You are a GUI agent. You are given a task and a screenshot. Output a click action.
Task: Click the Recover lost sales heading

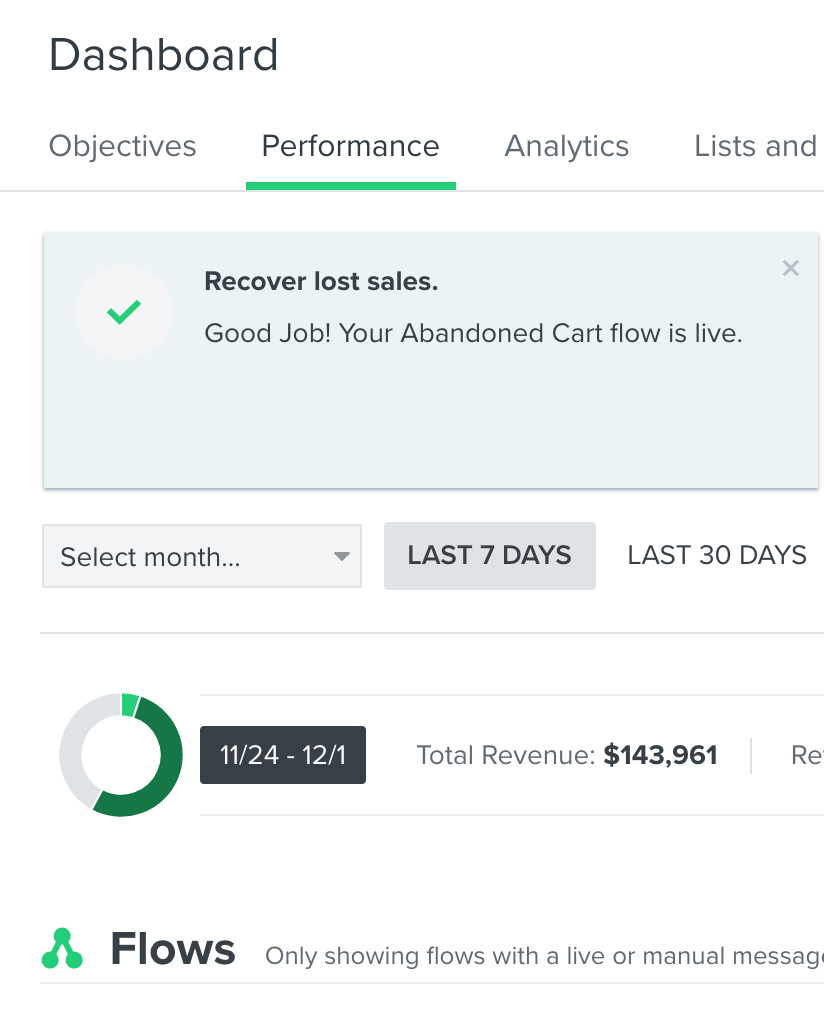[x=321, y=282]
